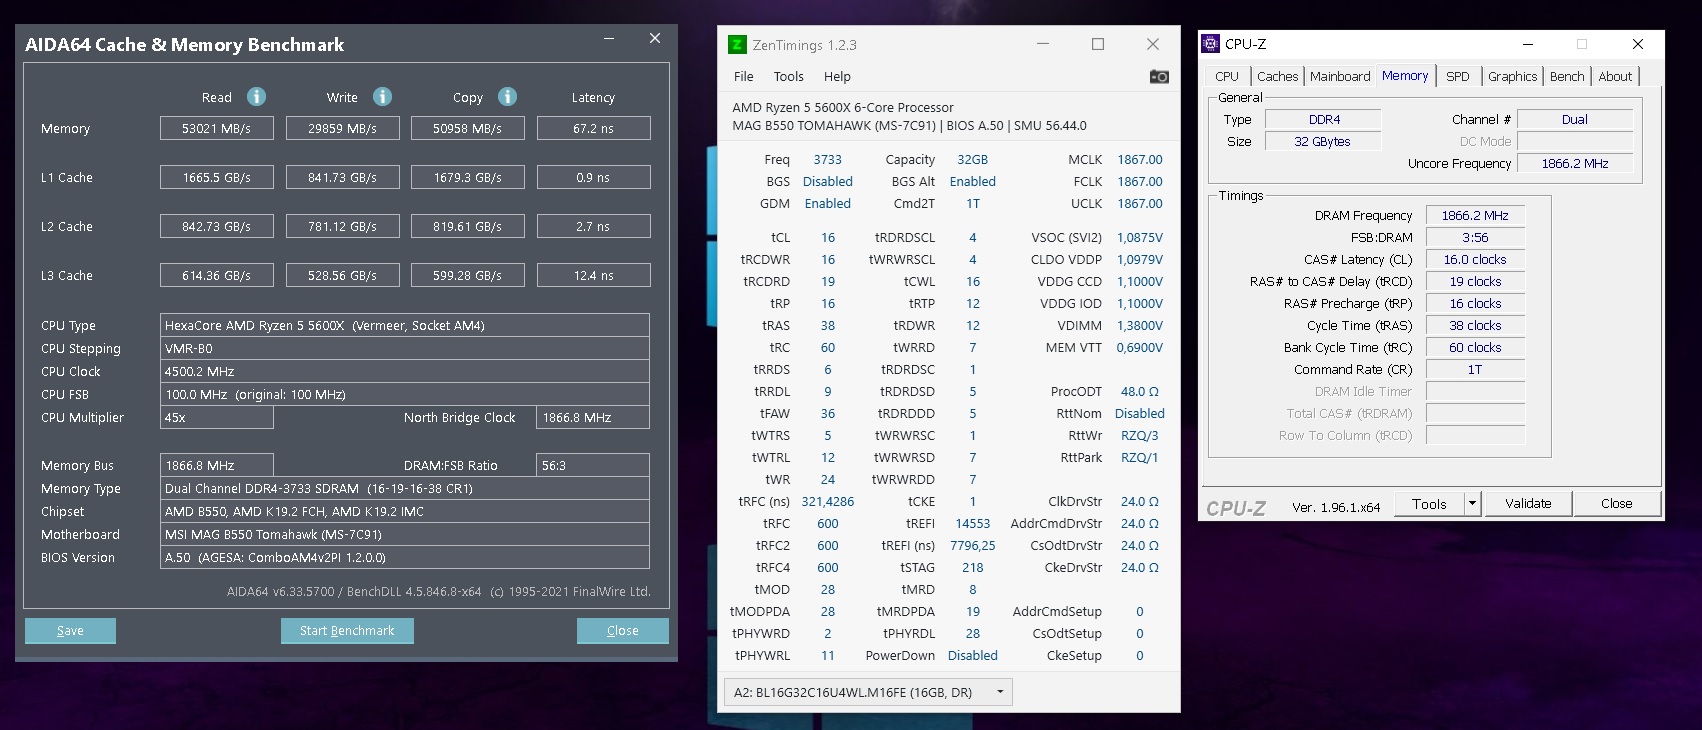
Task: Take a ZenTimings screenshot with camera icon
Action: (1159, 76)
